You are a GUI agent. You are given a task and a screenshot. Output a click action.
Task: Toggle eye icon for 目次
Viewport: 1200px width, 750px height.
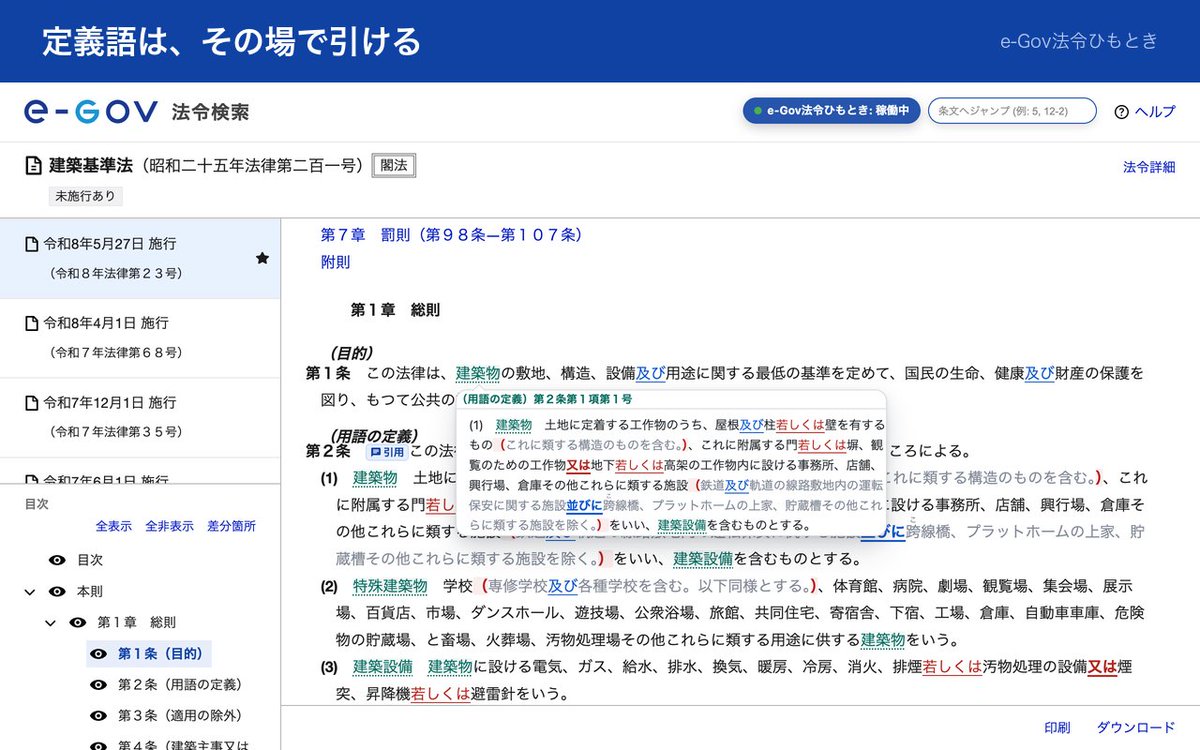tap(57, 560)
